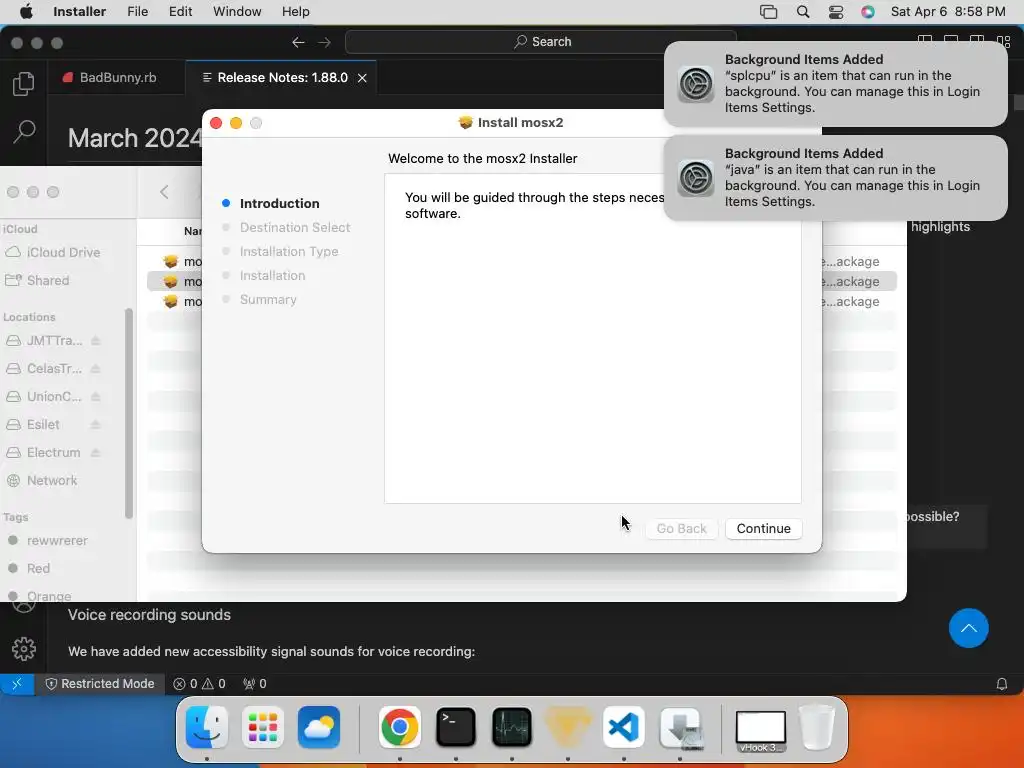The image size is (1024, 768).
Task: Go back with VS Code navigation arrow
Action: point(298,42)
